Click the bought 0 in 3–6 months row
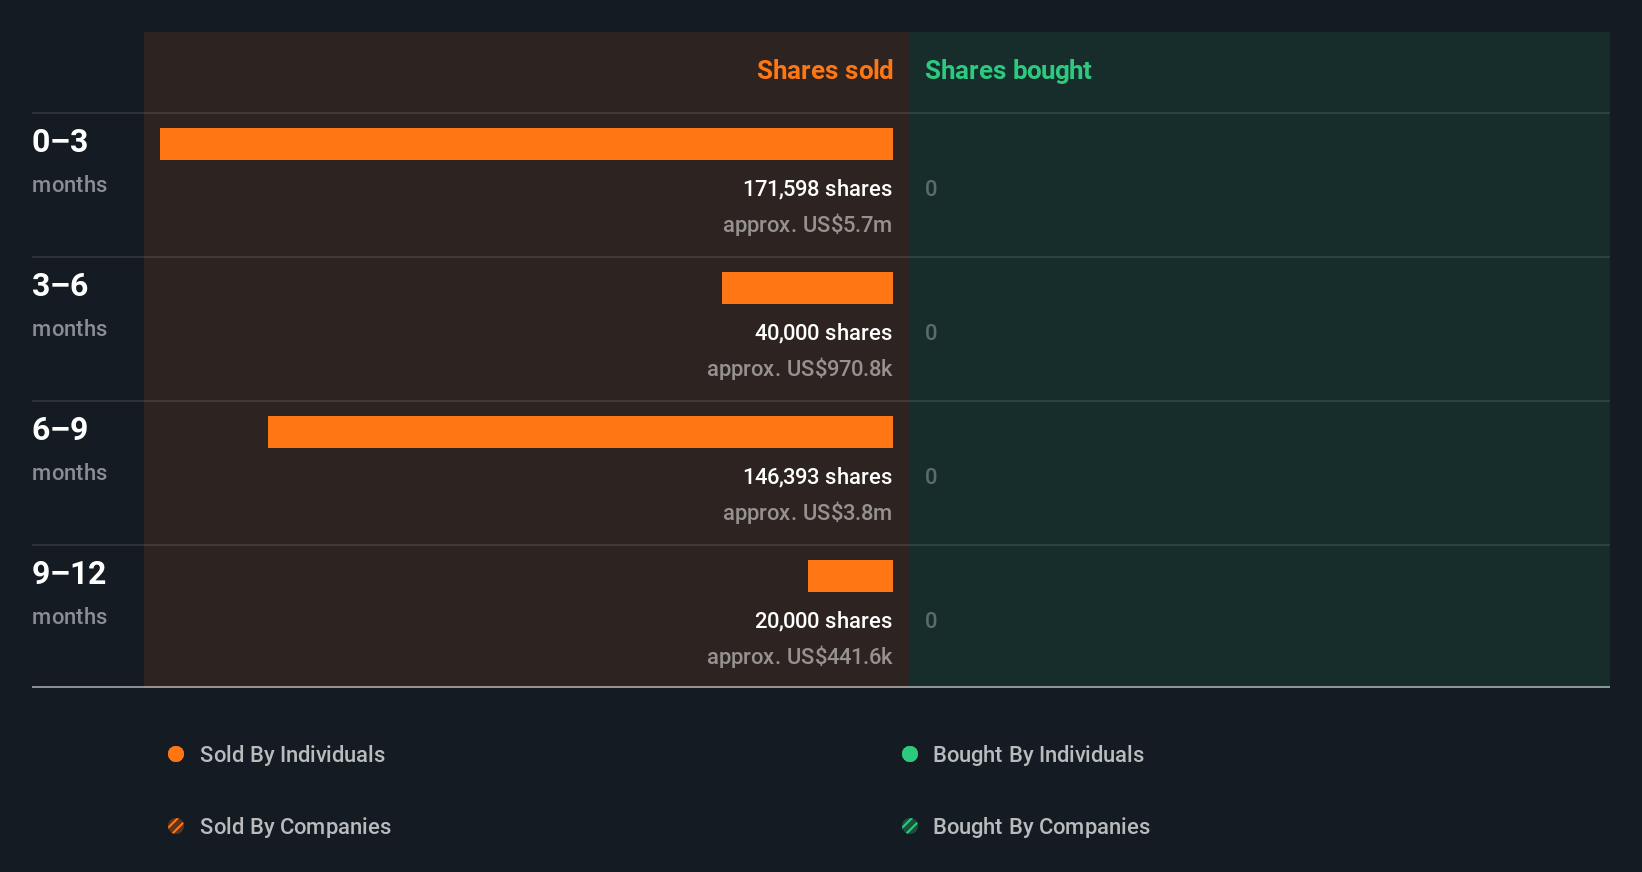Image resolution: width=1642 pixels, height=872 pixels. 931,332
